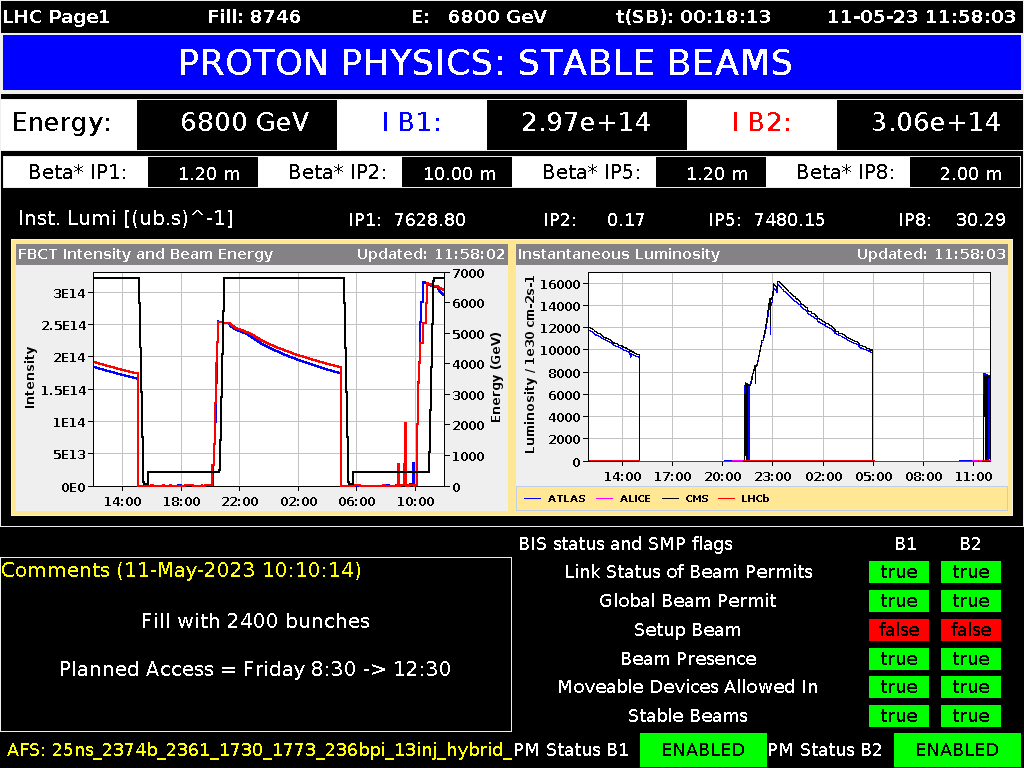Click the Fill with 2400 bunches comment
This screenshot has width=1024, height=768.
pyautogui.click(x=255, y=620)
